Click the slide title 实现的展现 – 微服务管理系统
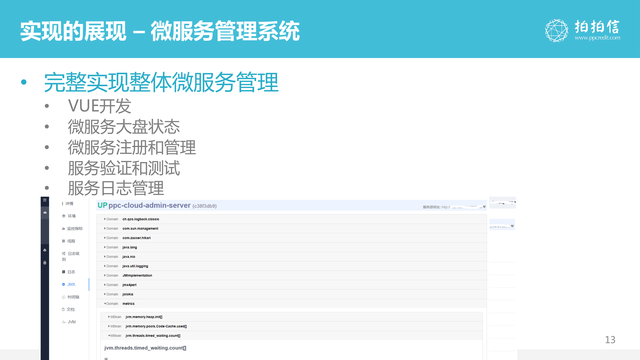Viewport: 640px width, 360px height. point(160,31)
